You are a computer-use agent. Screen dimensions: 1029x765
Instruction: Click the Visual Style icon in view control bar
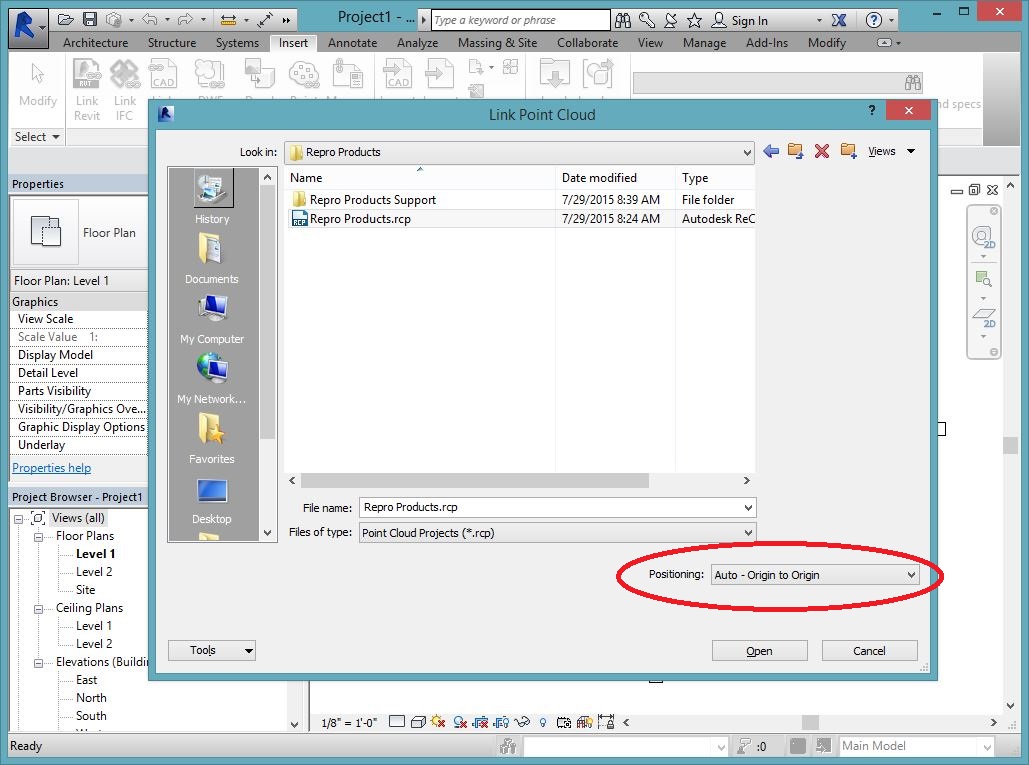(418, 722)
